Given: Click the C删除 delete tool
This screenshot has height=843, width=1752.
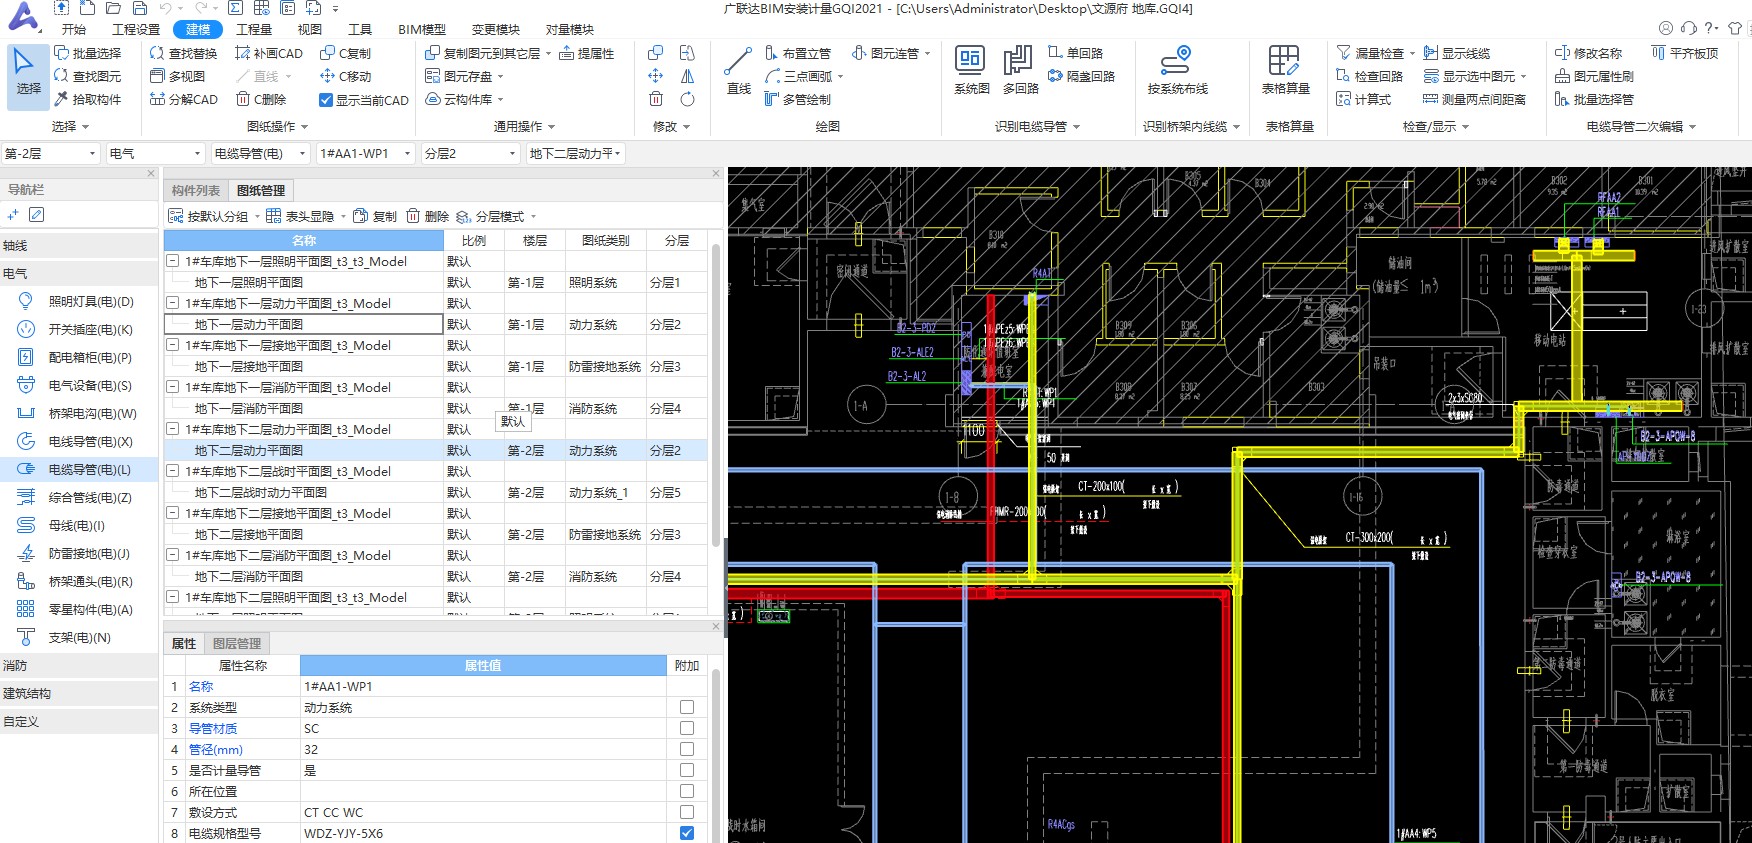Looking at the screenshot, I should pos(261,99).
